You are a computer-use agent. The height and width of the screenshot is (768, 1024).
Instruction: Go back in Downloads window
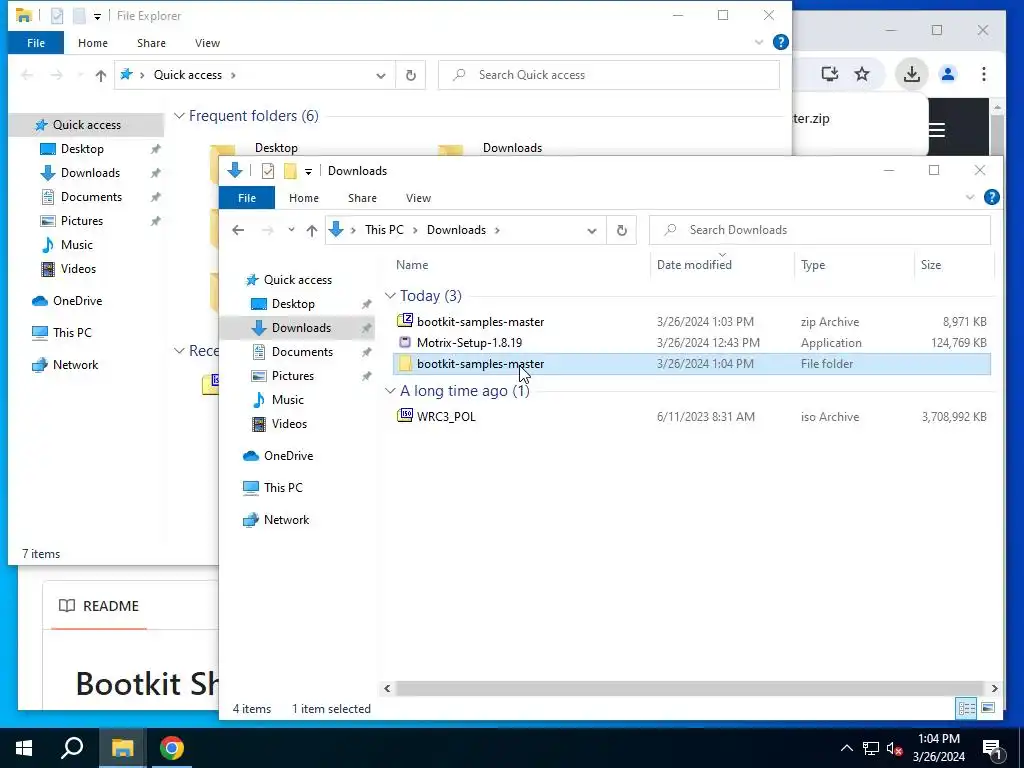tap(238, 230)
